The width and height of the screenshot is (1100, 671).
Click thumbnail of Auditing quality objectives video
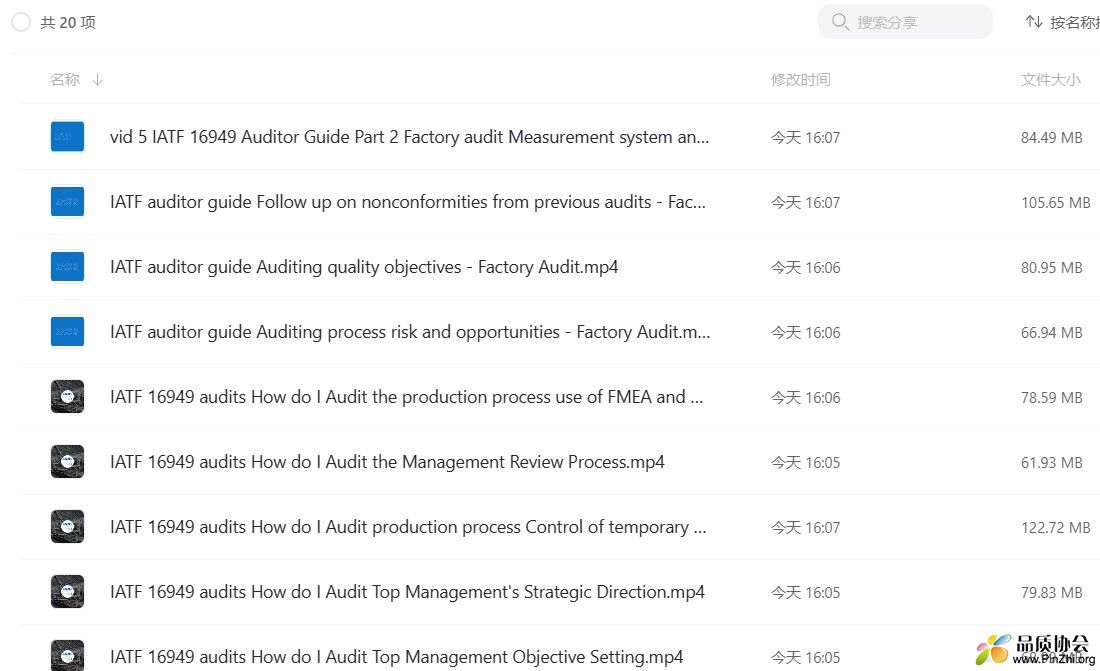coord(67,267)
